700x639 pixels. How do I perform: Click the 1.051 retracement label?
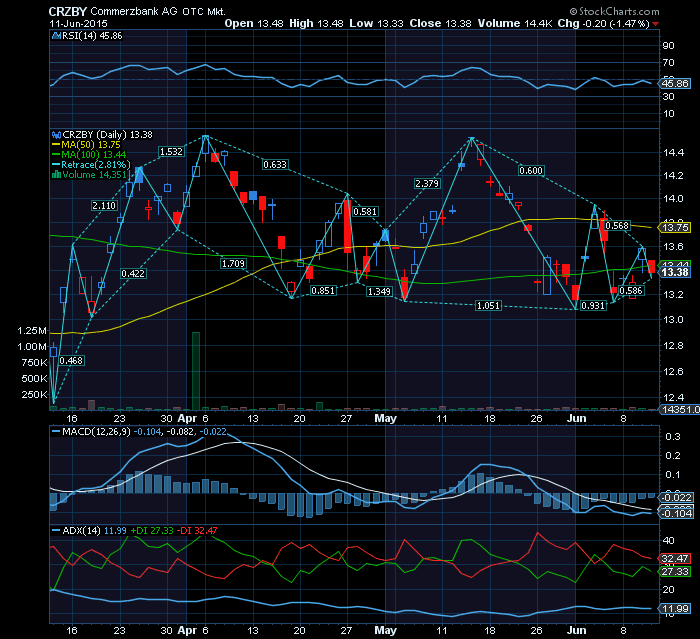(x=488, y=305)
